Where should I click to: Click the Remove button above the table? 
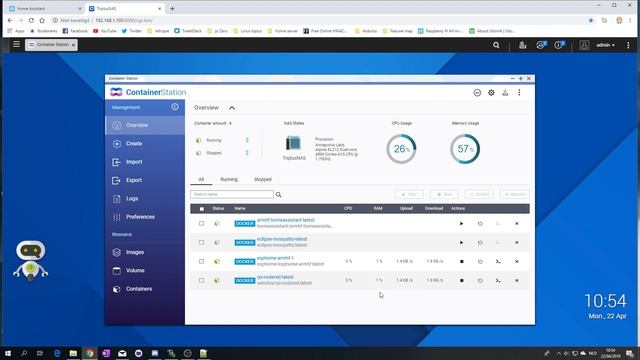515,194
